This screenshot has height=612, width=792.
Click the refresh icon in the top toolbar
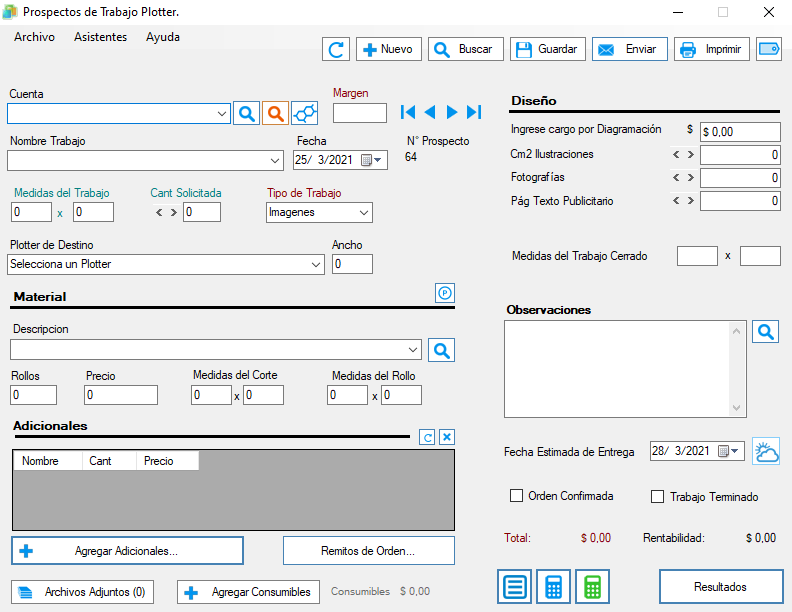tap(336, 49)
